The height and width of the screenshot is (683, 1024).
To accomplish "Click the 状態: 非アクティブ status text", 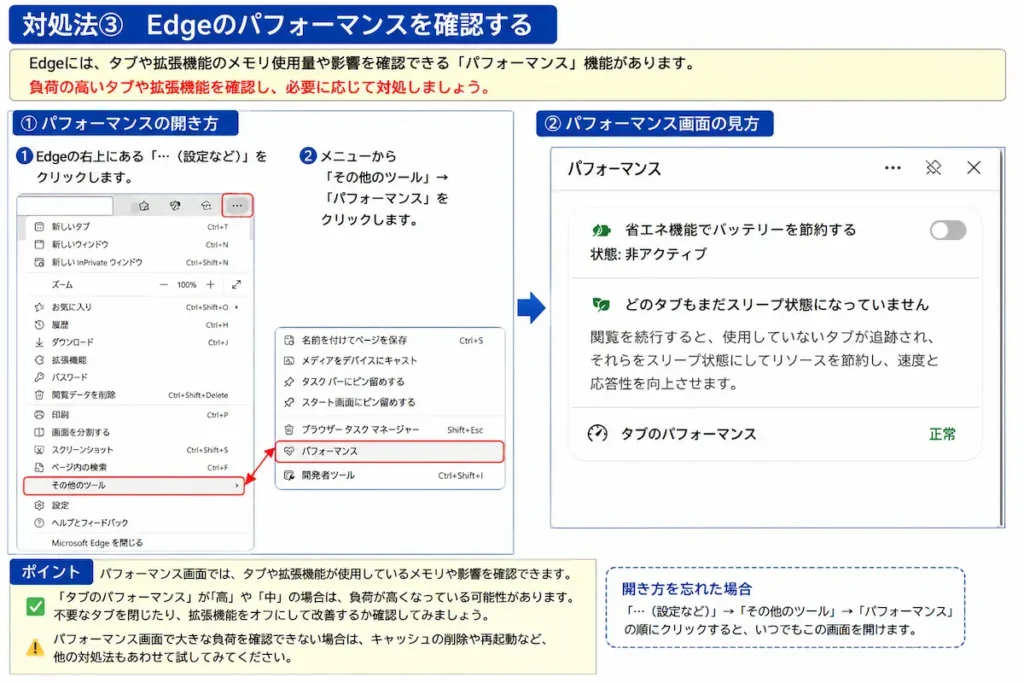I will click(x=648, y=254).
